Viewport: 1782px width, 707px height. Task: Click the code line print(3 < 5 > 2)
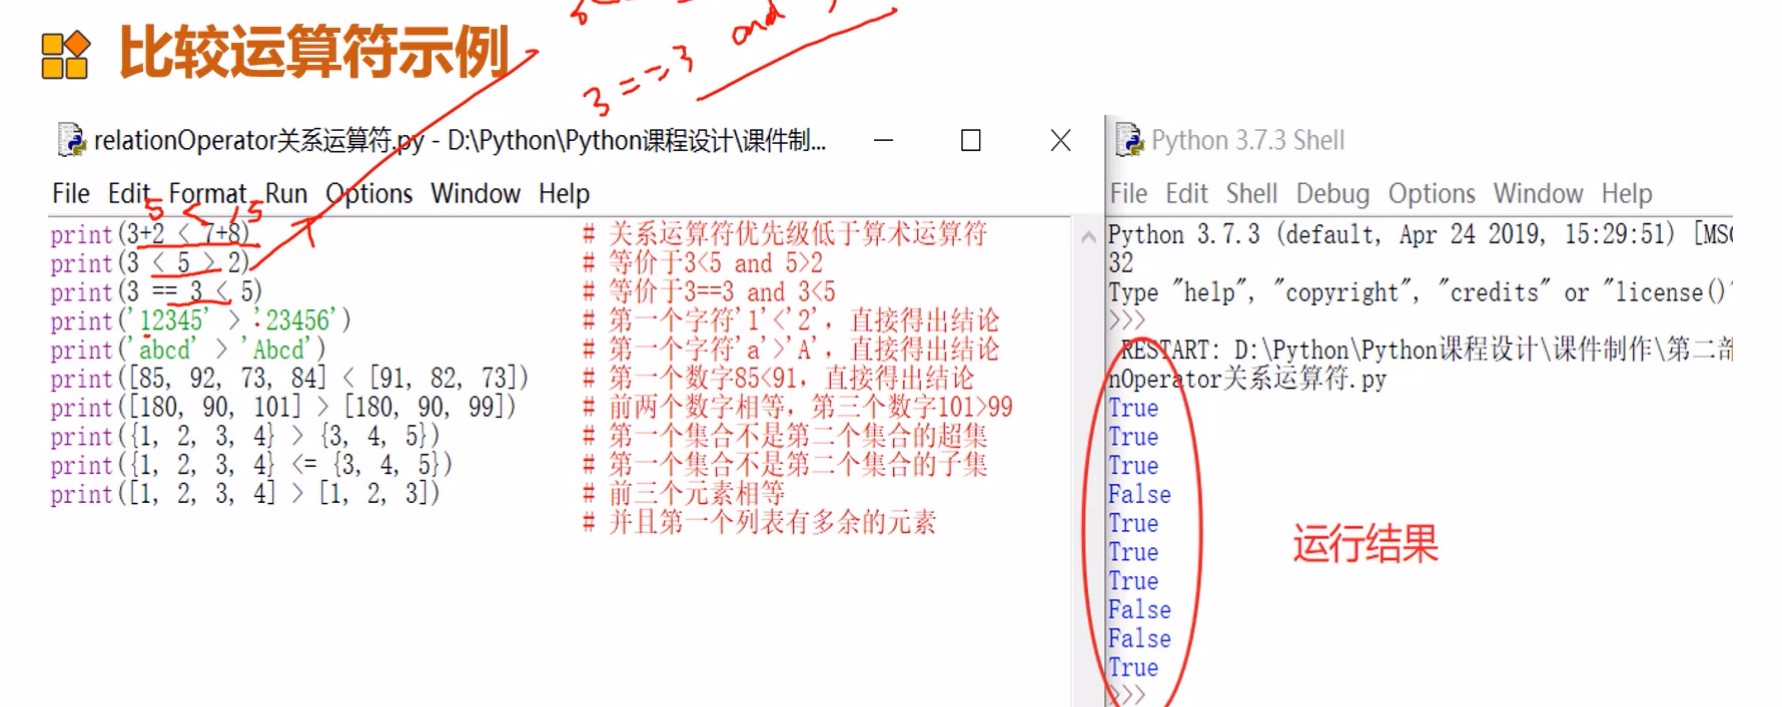point(150,263)
